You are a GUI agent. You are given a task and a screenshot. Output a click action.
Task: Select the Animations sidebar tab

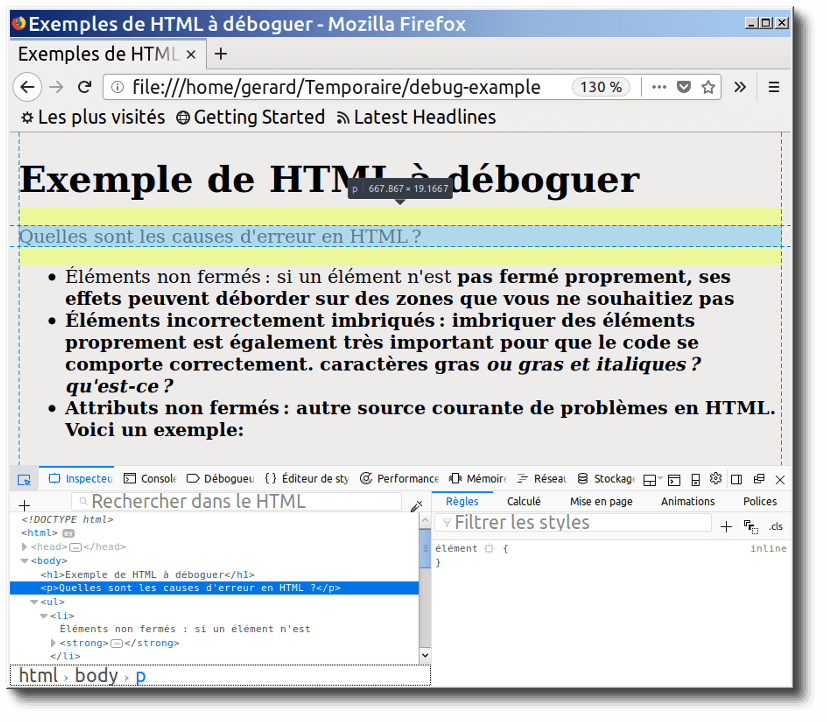[688, 502]
